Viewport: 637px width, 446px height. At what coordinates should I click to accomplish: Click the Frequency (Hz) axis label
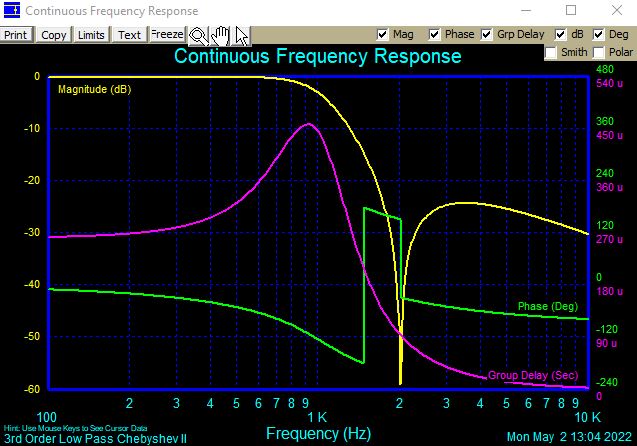[318, 434]
